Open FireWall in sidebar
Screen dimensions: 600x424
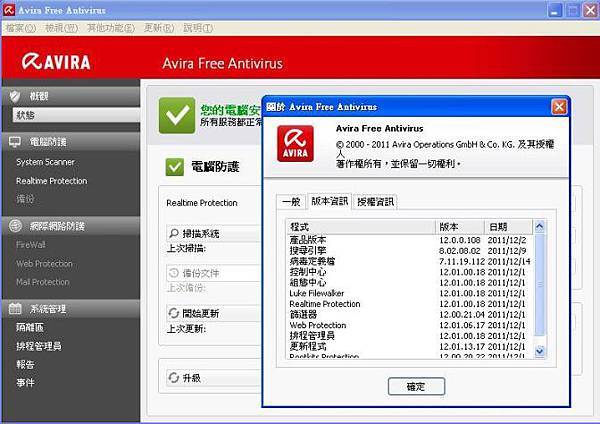pyautogui.click(x=31, y=245)
